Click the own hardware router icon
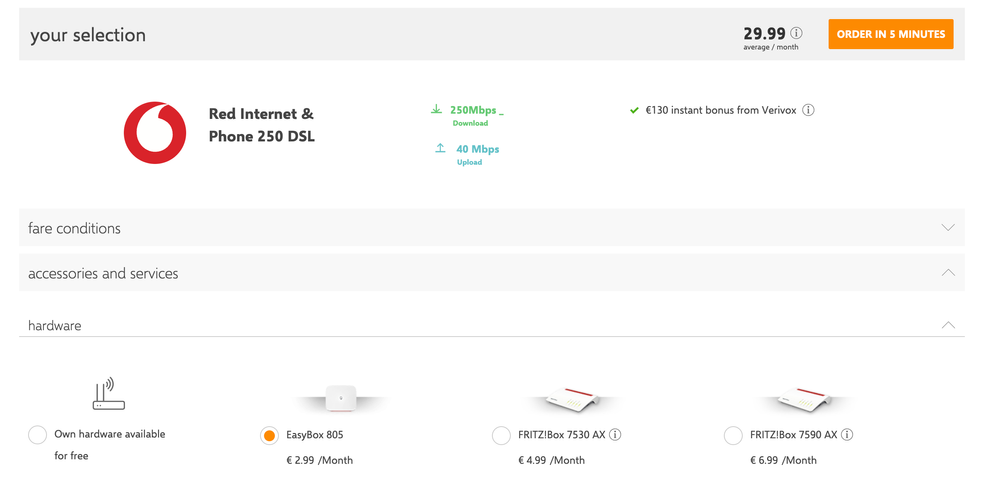The image size is (999, 481). (109, 393)
